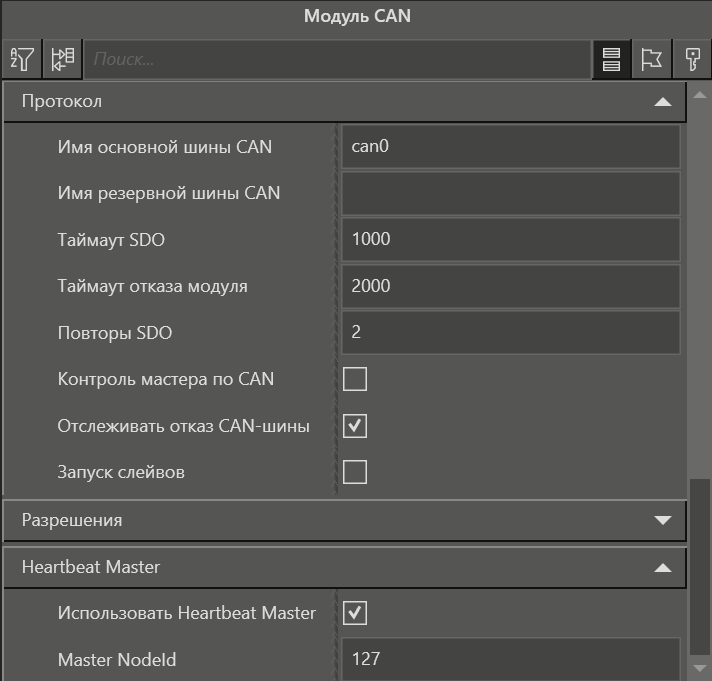The height and width of the screenshot is (681, 712).
Task: Edit the Master NodeId value 127
Action: 510,659
